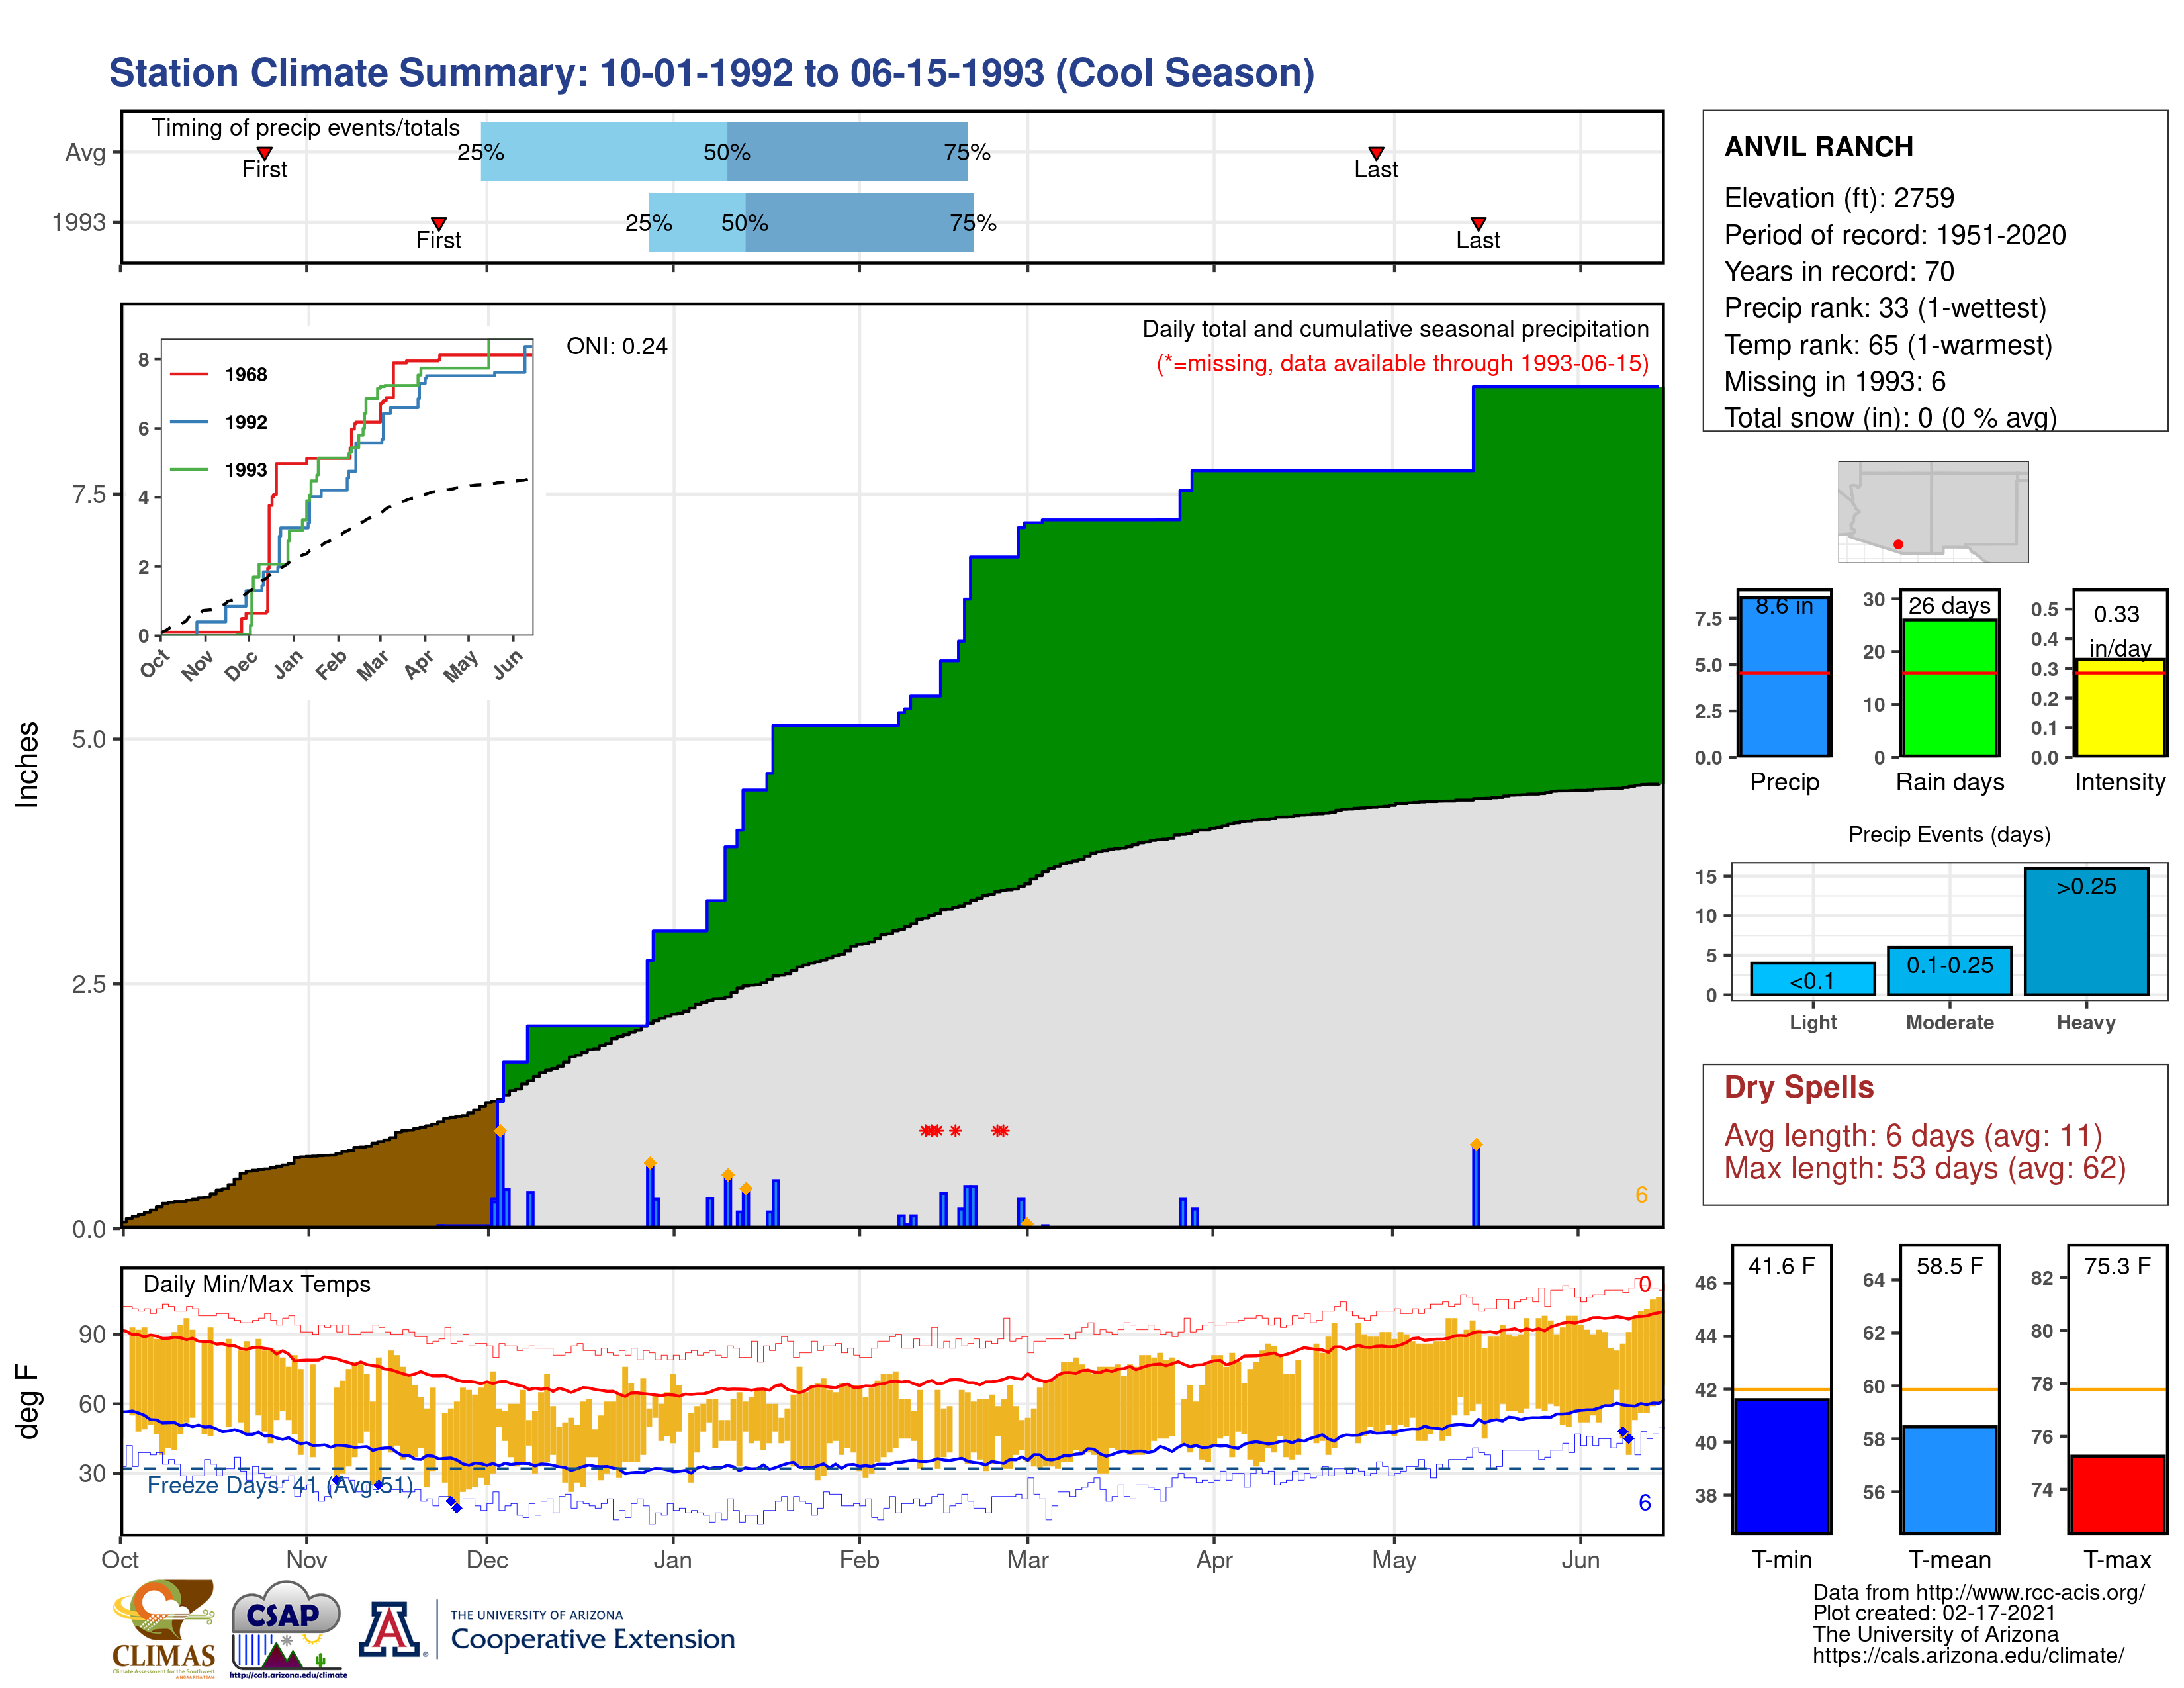Click 'Temp rank: 65 (1-warmest)' text

point(1888,345)
